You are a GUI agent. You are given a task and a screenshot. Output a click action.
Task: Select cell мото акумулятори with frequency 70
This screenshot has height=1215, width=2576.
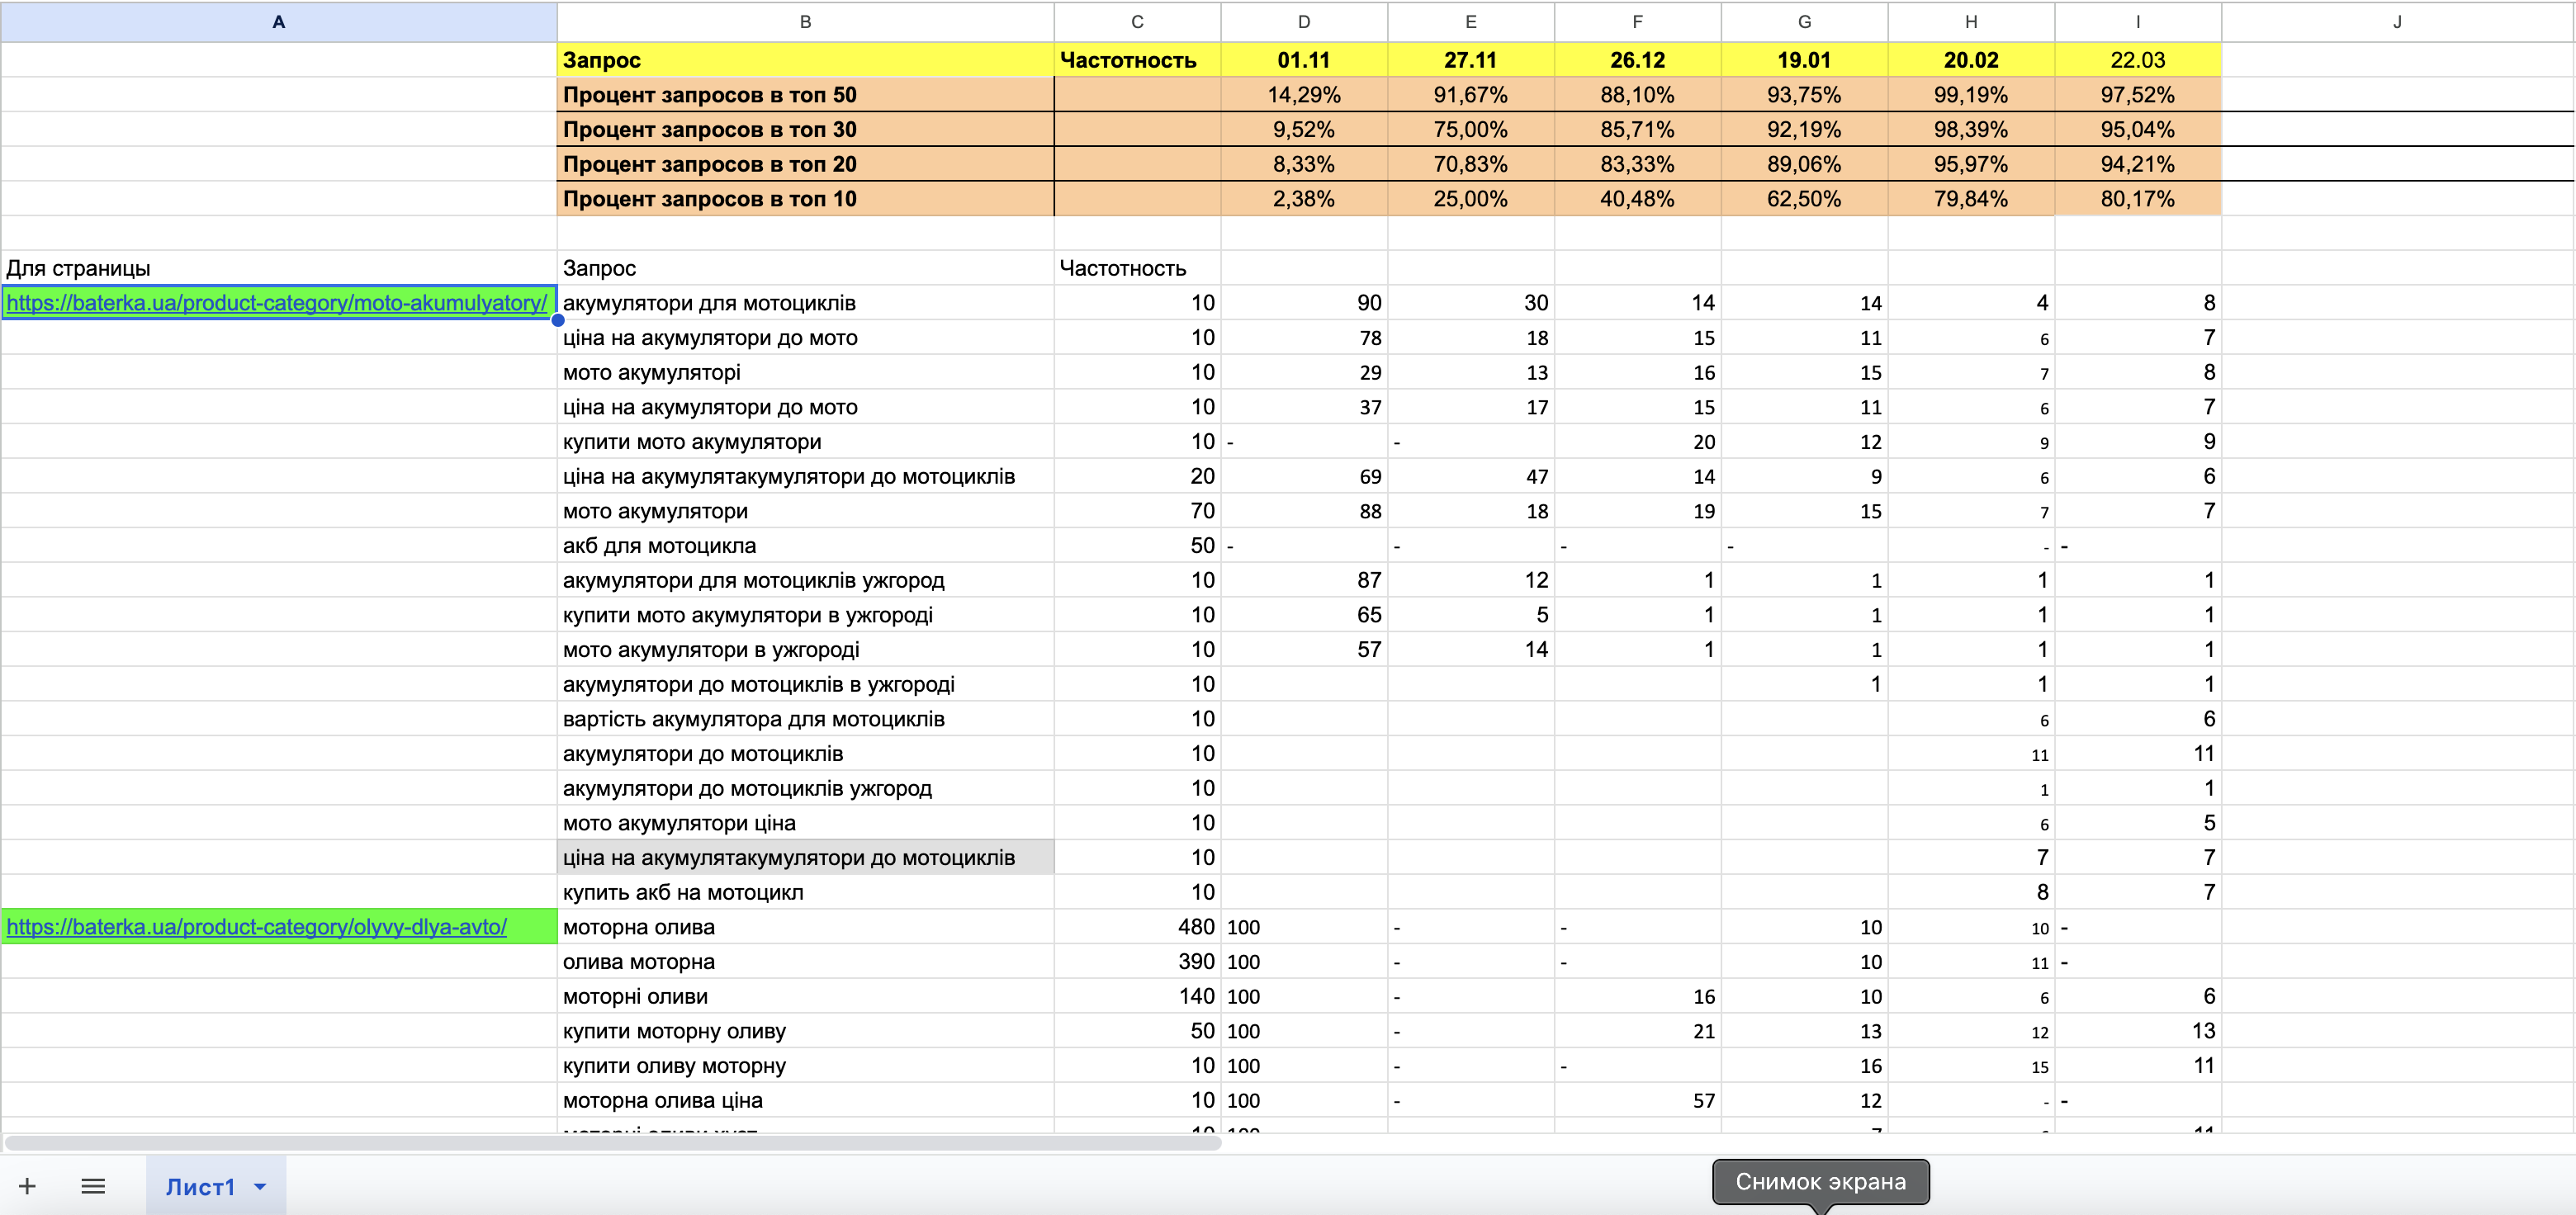[x=805, y=511]
